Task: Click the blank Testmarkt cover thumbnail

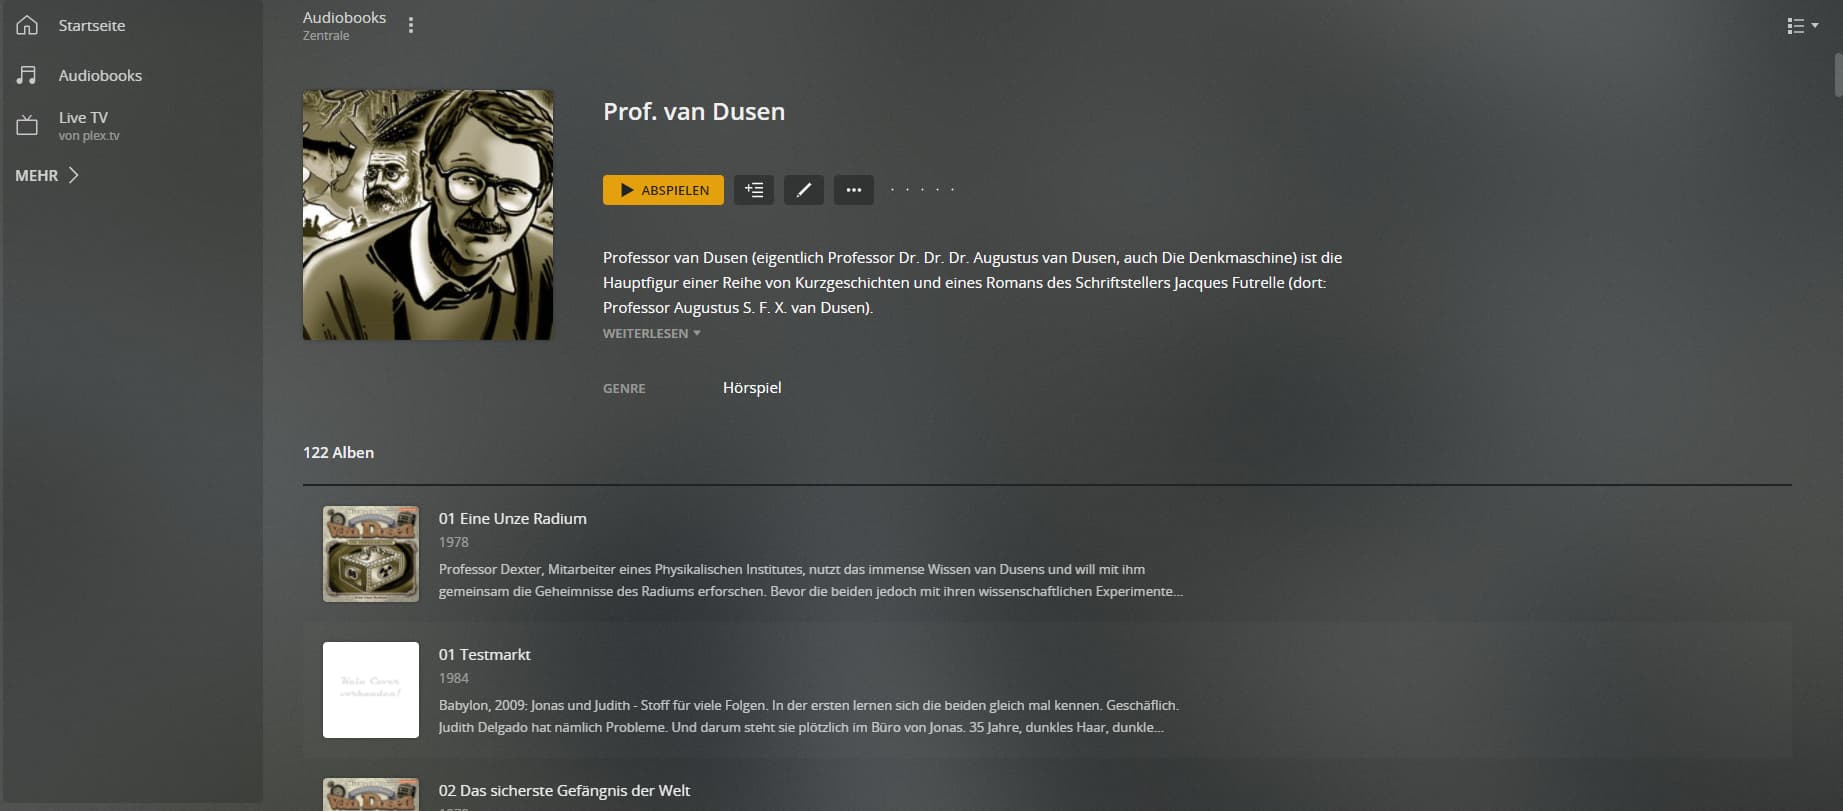Action: point(371,690)
